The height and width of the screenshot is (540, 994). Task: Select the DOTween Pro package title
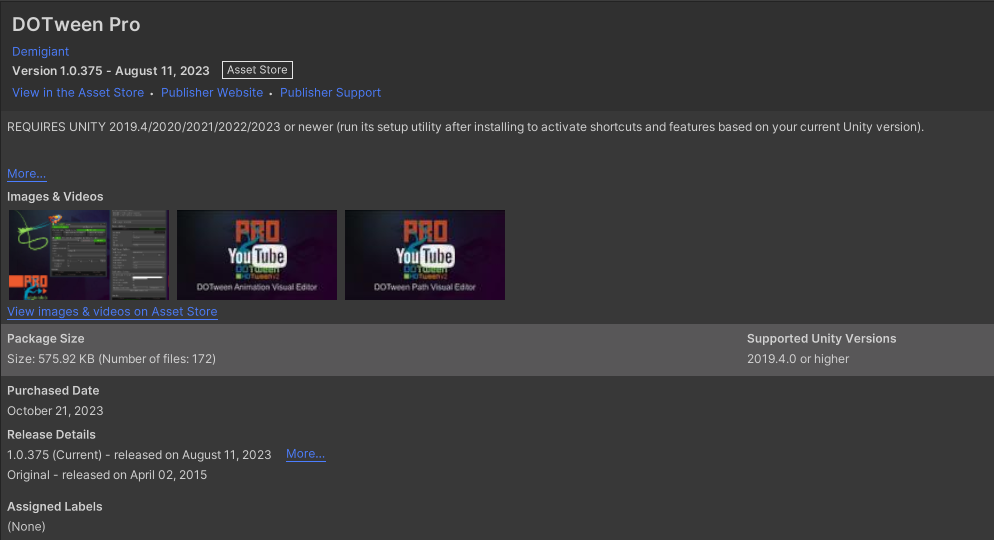76,24
